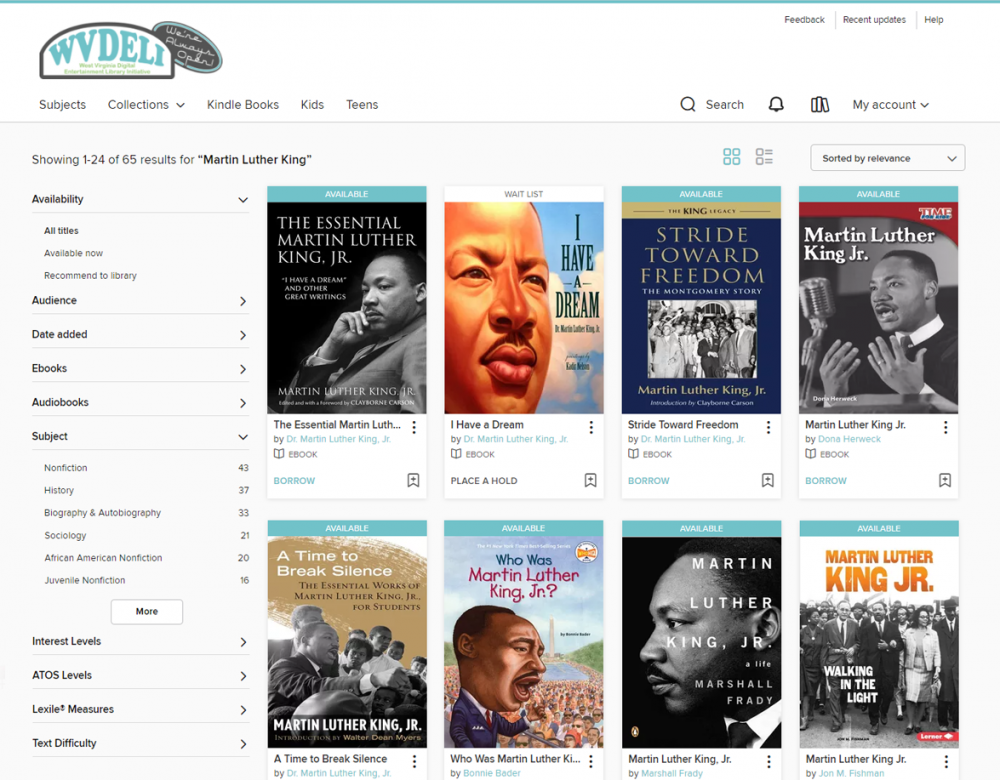Open the Help link
Screen dimensions: 1000x780
[x=934, y=20]
